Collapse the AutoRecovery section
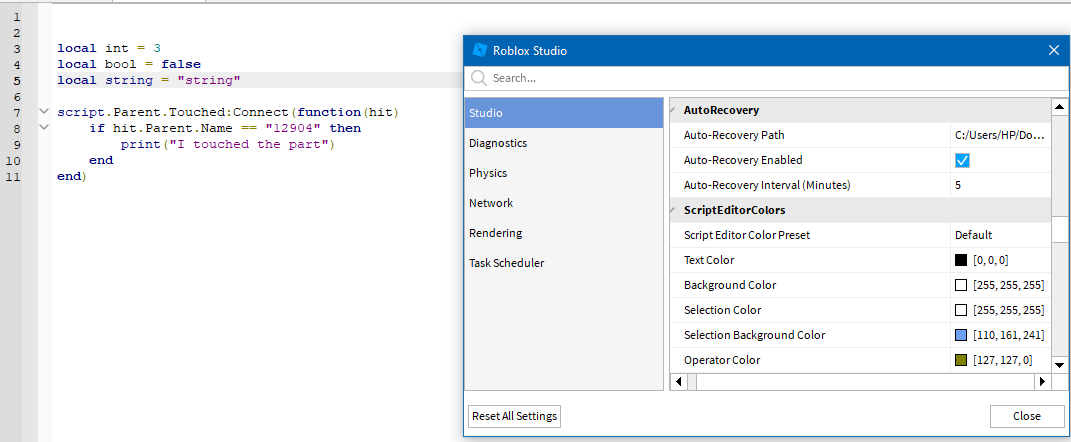This screenshot has width=1071, height=442. (x=673, y=110)
